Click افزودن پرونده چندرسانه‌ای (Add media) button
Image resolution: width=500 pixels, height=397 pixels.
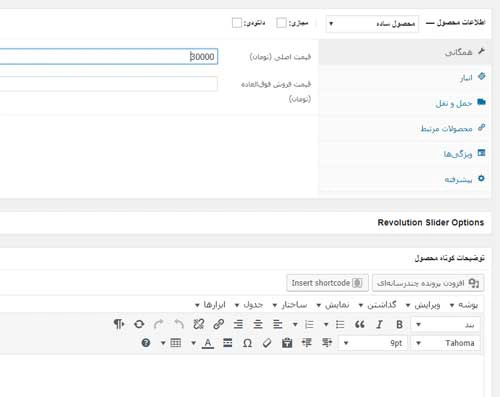[428, 283]
